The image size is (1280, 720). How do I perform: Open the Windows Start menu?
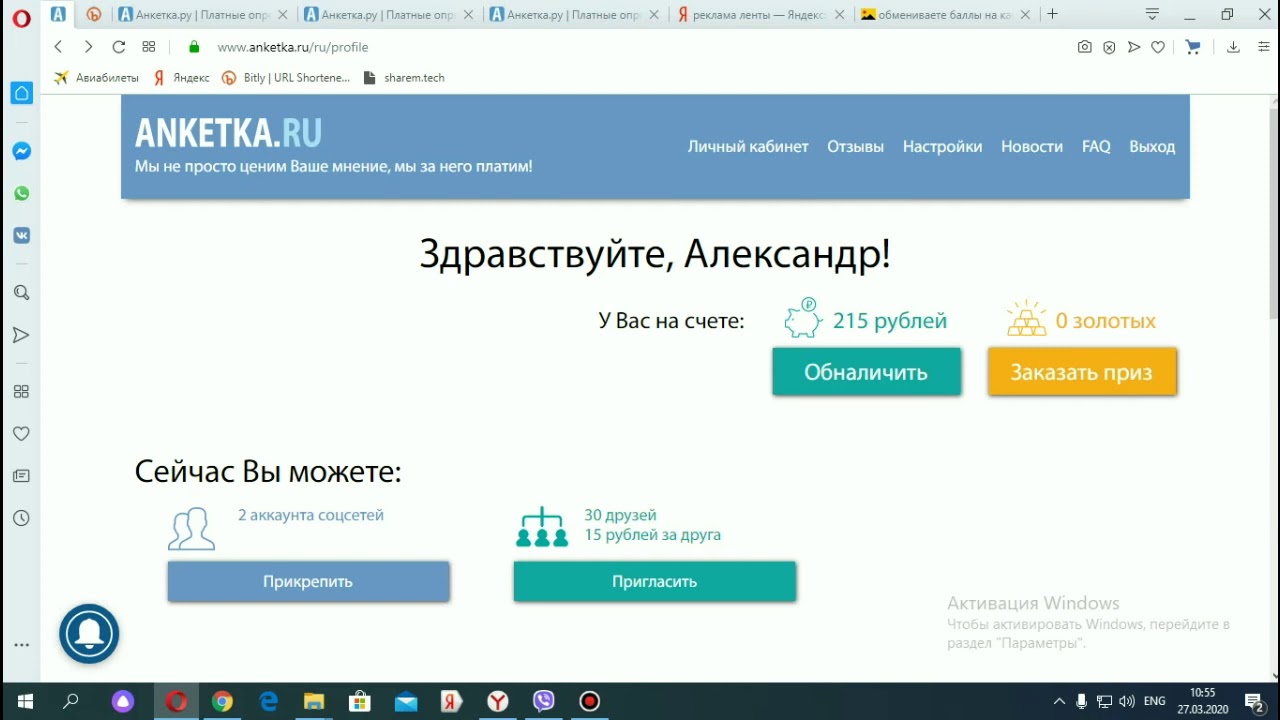click(24, 701)
